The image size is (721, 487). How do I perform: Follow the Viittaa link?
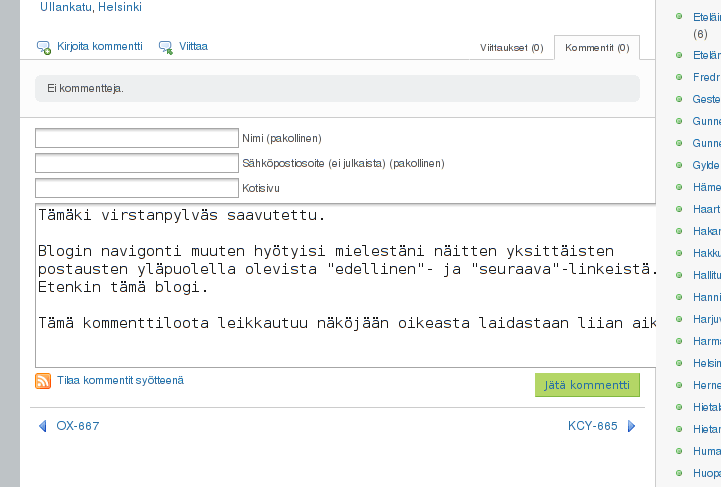pos(193,46)
